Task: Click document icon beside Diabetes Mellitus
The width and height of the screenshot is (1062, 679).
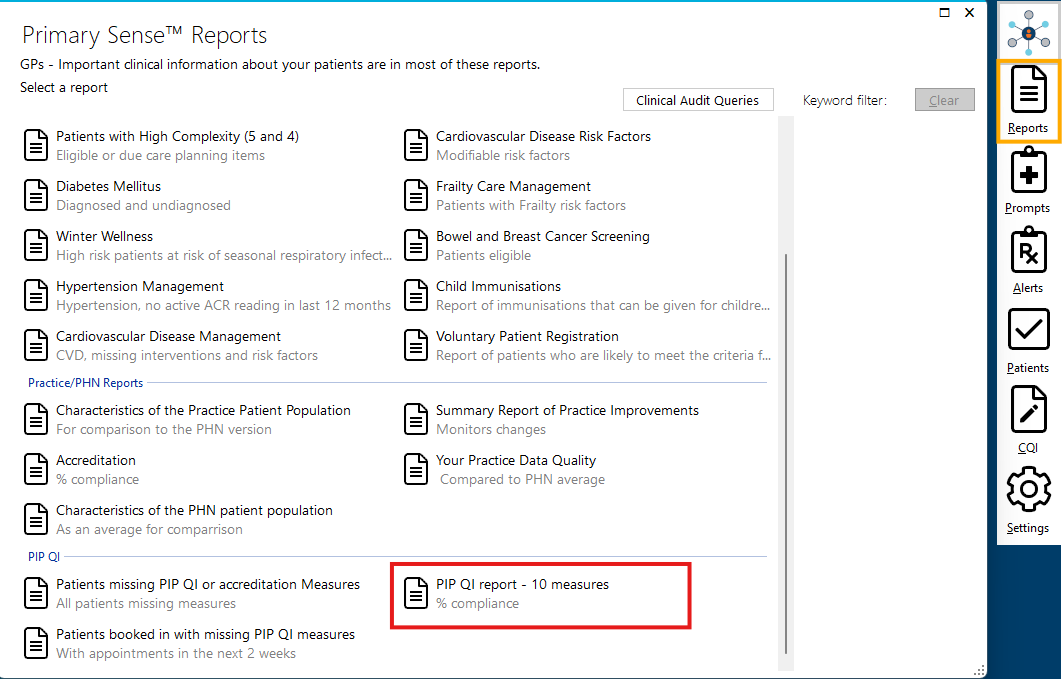Action: [36, 196]
